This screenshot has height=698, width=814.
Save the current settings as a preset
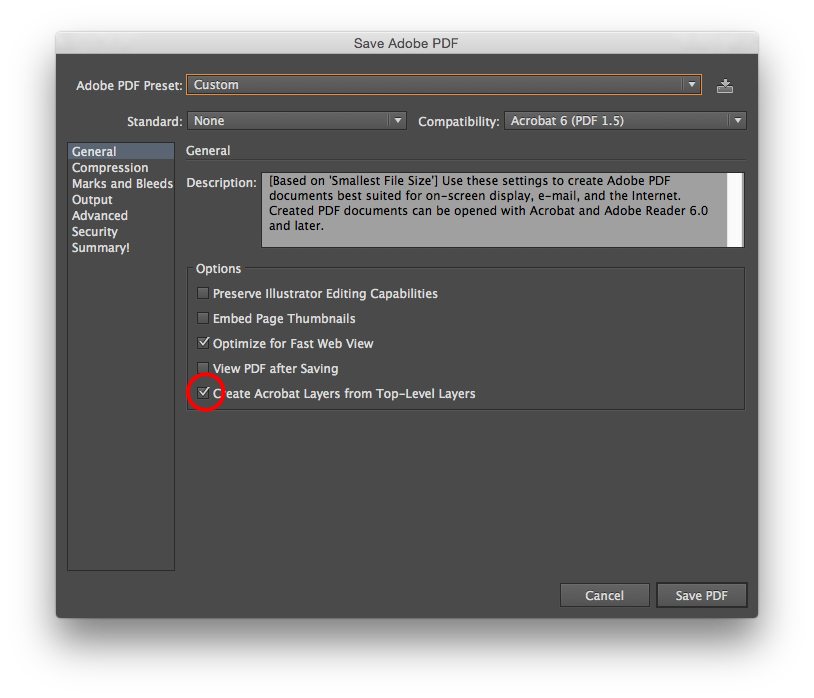tap(725, 85)
